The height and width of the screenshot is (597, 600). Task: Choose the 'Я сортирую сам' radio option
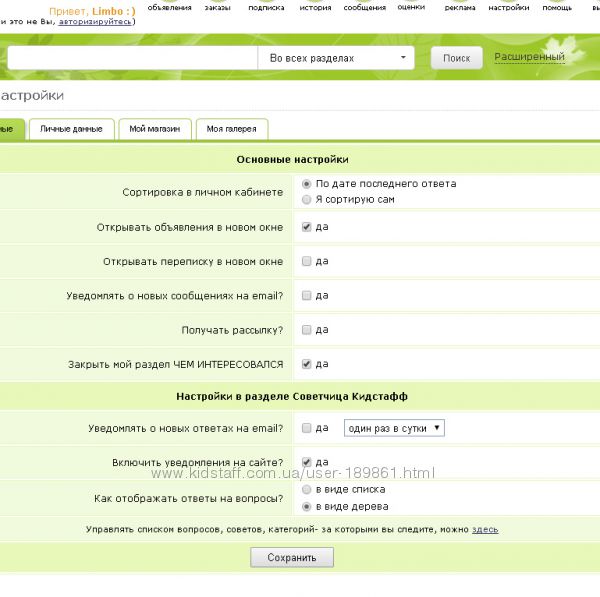pyautogui.click(x=307, y=200)
